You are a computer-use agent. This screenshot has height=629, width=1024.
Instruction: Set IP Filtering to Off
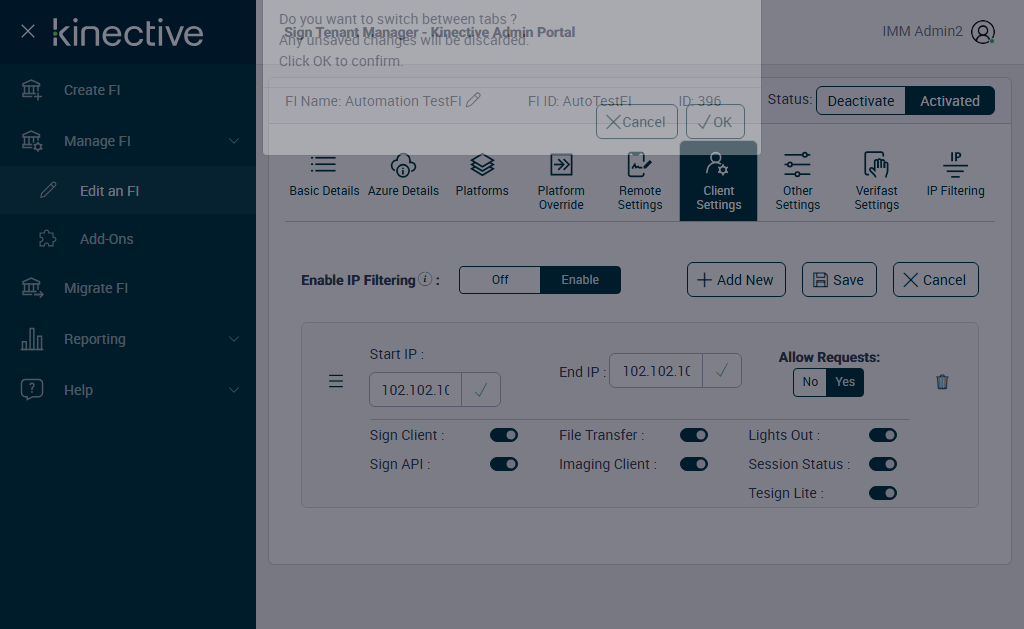pos(500,280)
